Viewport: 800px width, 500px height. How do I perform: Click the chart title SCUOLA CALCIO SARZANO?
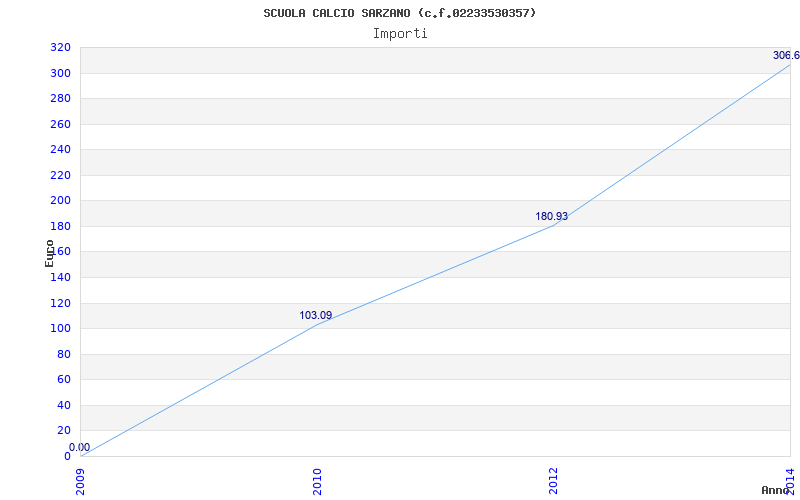pyautogui.click(x=399, y=13)
